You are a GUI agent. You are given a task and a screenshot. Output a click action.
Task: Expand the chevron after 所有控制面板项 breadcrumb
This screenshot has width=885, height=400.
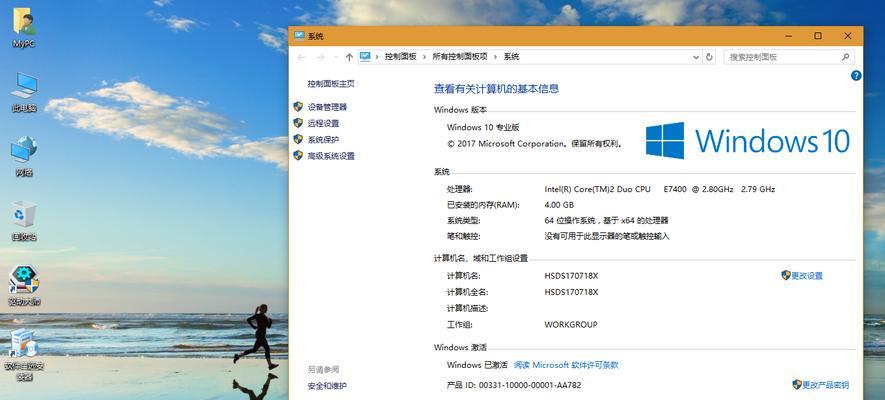pyautogui.click(x=496, y=57)
